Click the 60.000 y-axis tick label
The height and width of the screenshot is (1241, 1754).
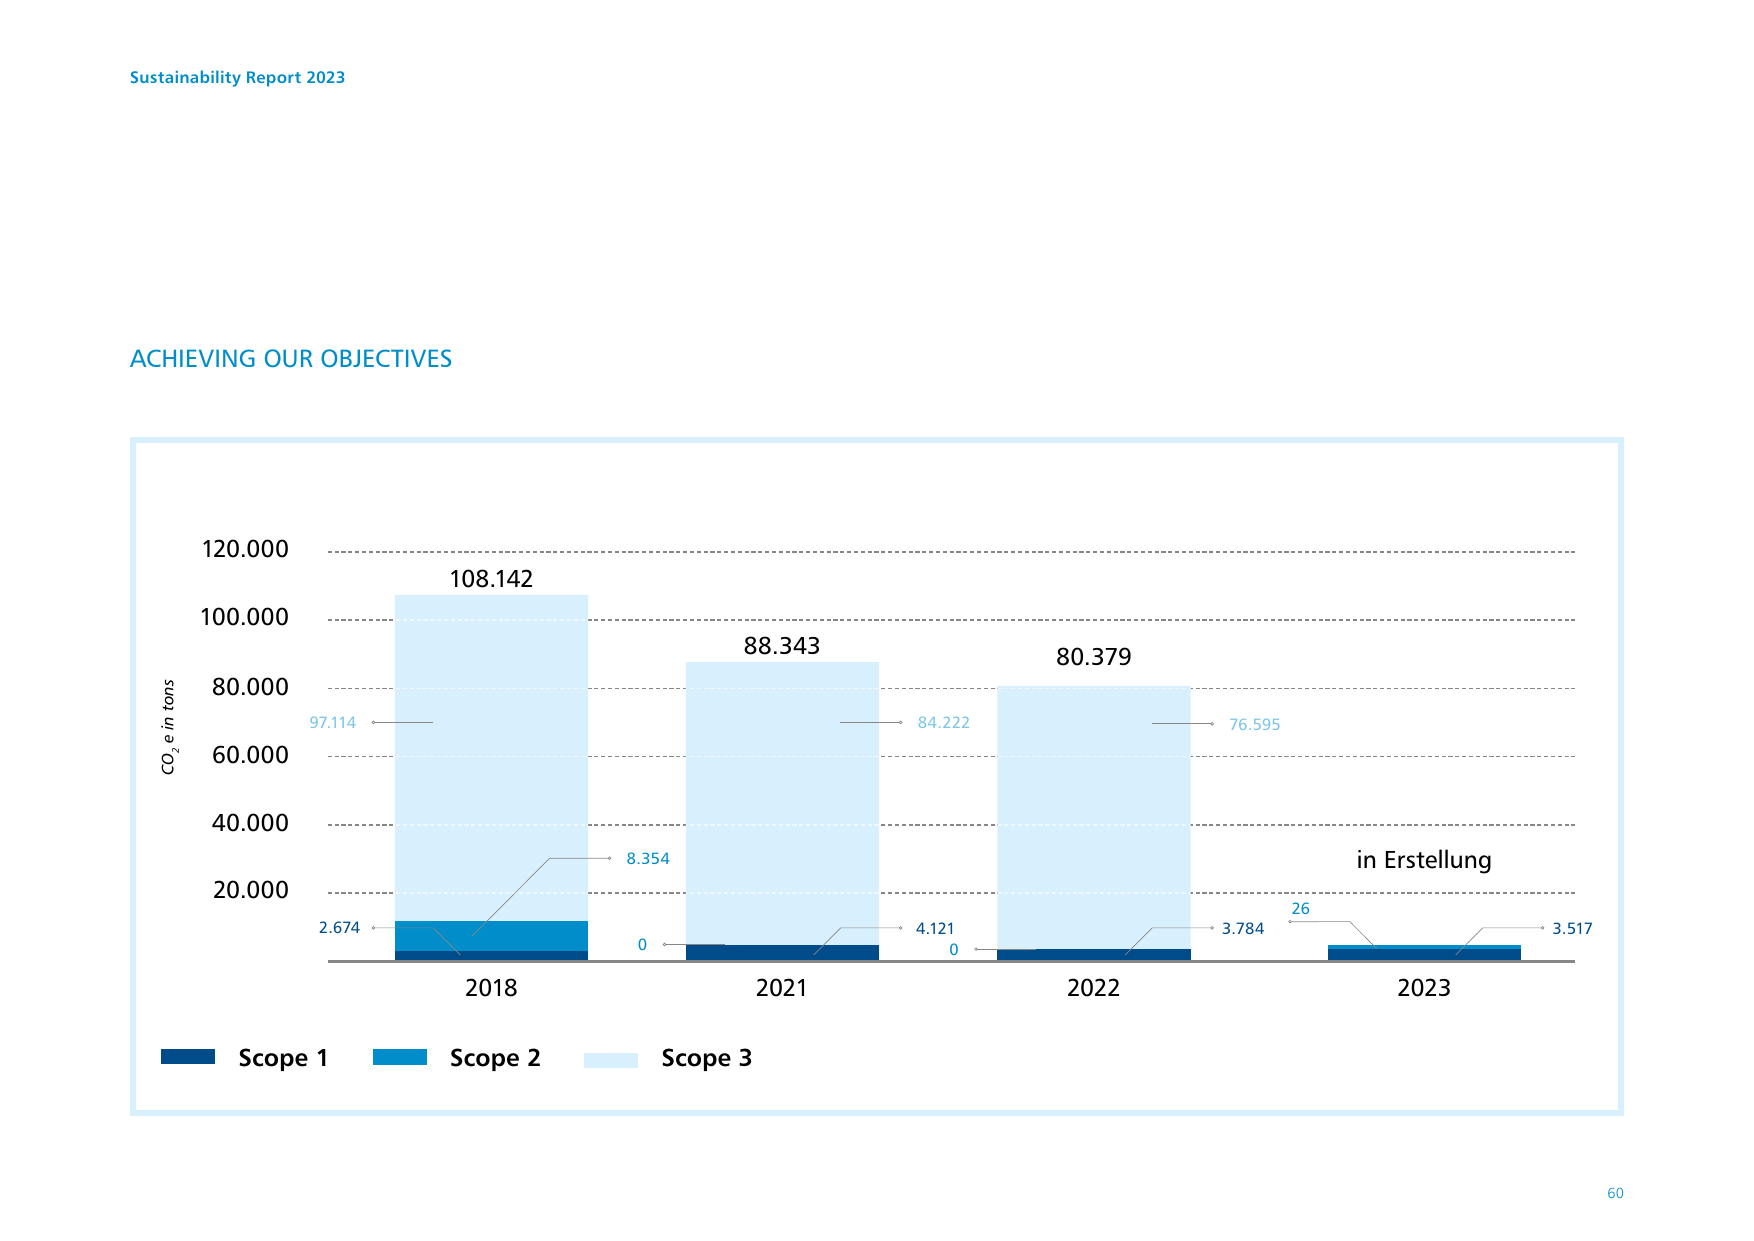(250, 755)
